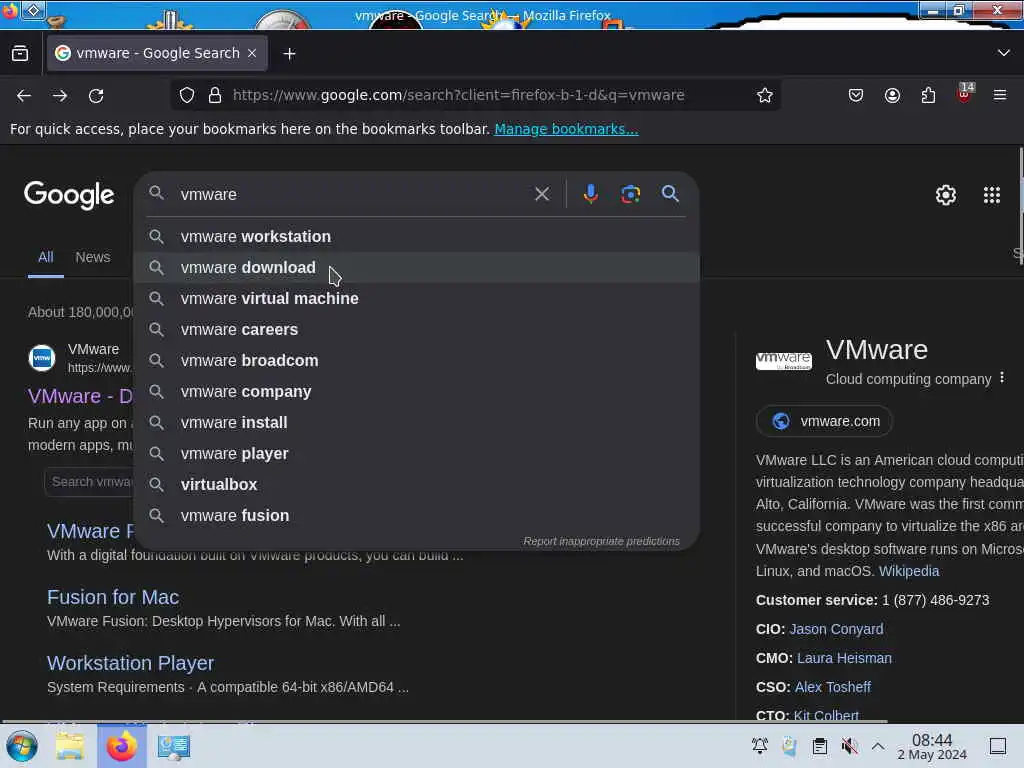The width and height of the screenshot is (1024, 768).
Task: Reload the current page
Action: click(x=96, y=95)
